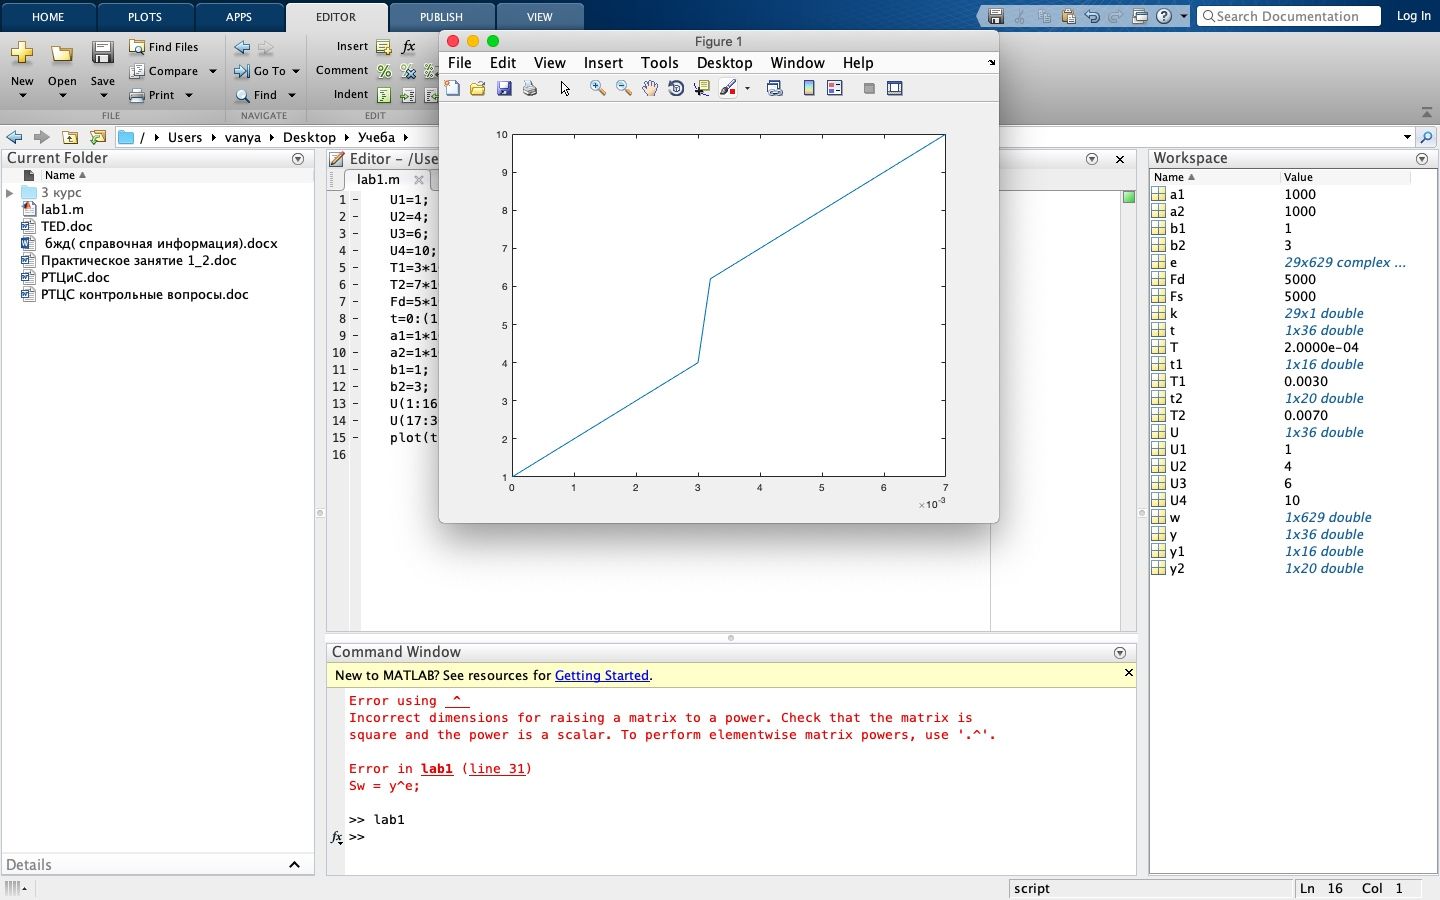The width and height of the screenshot is (1440, 900).
Task: Expand the '3 курс' folder
Action: click(x=10, y=193)
